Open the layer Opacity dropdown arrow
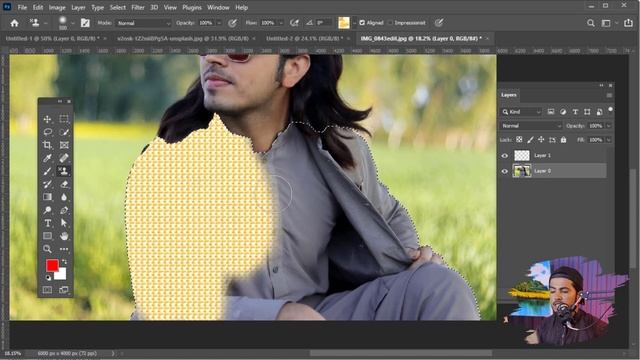 (609, 126)
